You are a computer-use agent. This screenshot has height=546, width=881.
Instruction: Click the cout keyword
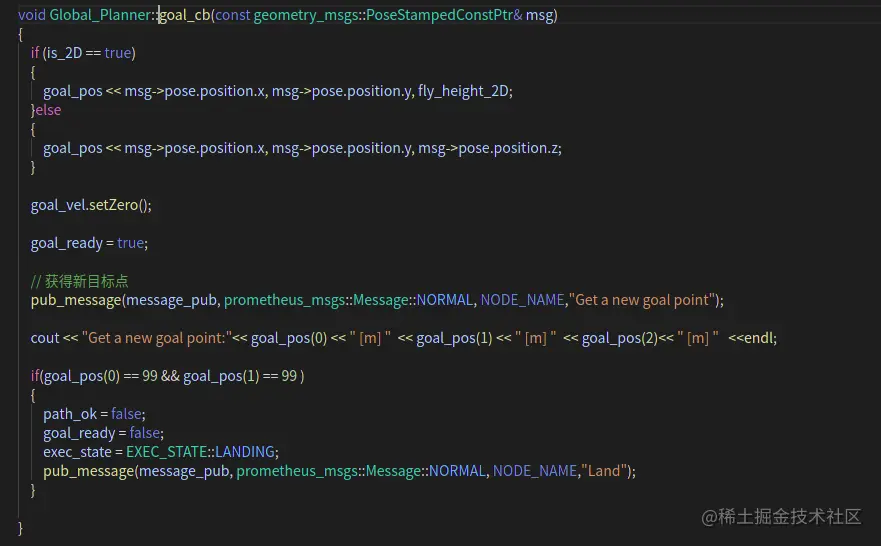pyautogui.click(x=45, y=338)
